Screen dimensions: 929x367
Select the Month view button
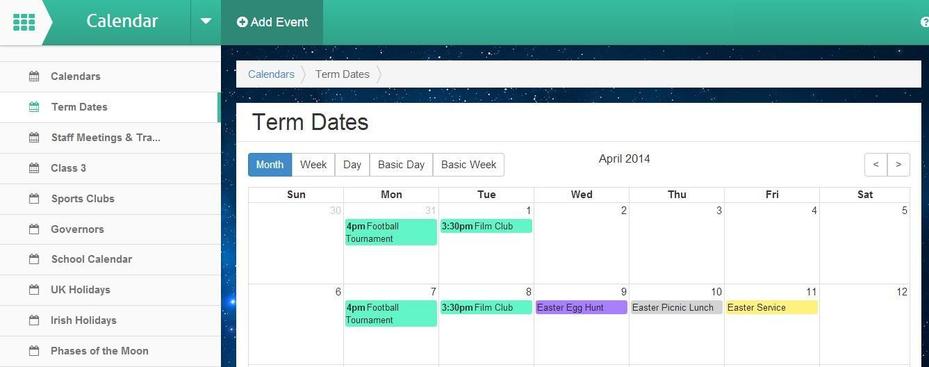(270, 165)
